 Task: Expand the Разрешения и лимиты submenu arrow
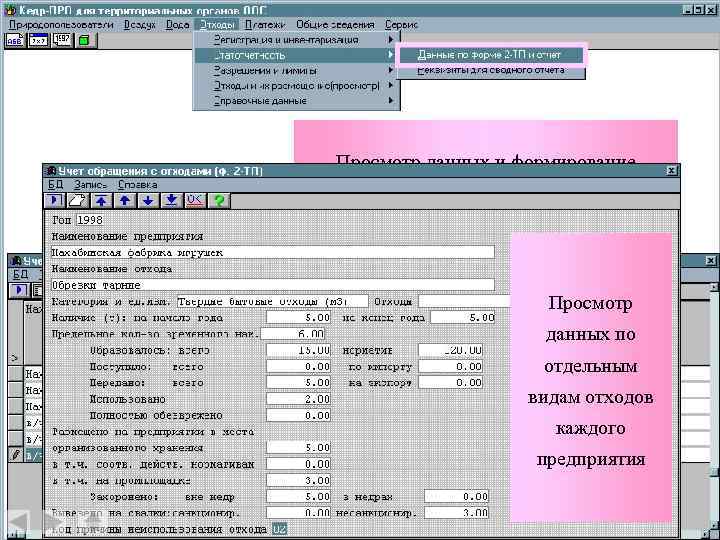click(391, 70)
